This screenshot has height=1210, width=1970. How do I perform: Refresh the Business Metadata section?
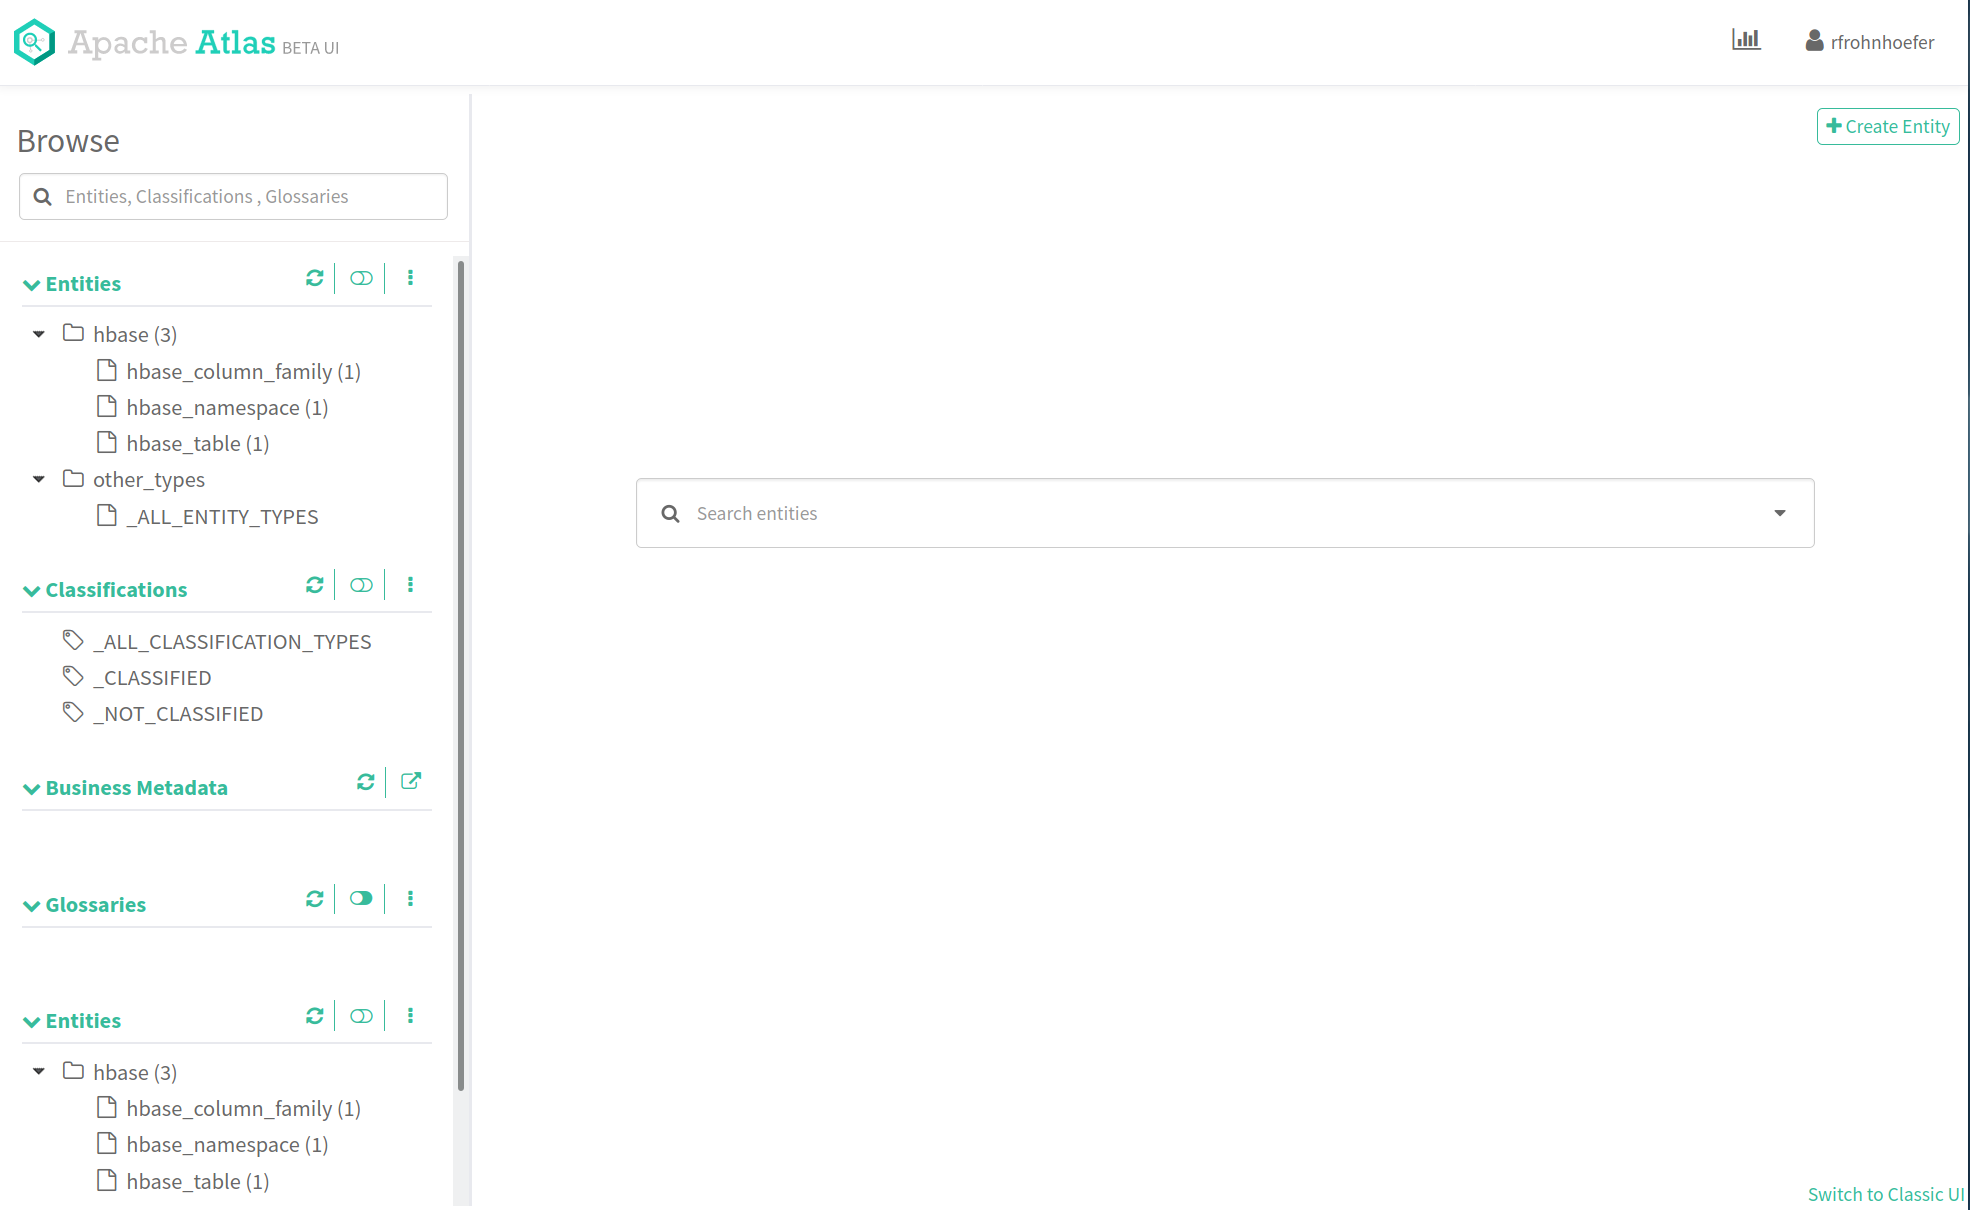(x=365, y=782)
